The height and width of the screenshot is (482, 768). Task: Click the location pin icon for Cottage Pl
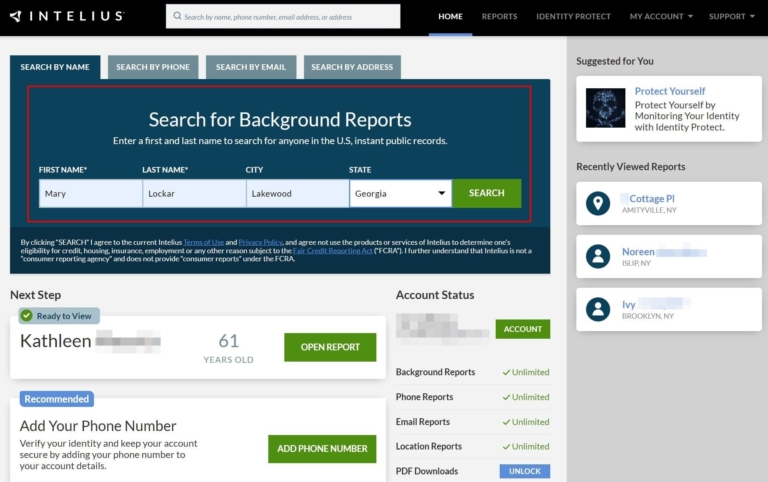tap(598, 204)
